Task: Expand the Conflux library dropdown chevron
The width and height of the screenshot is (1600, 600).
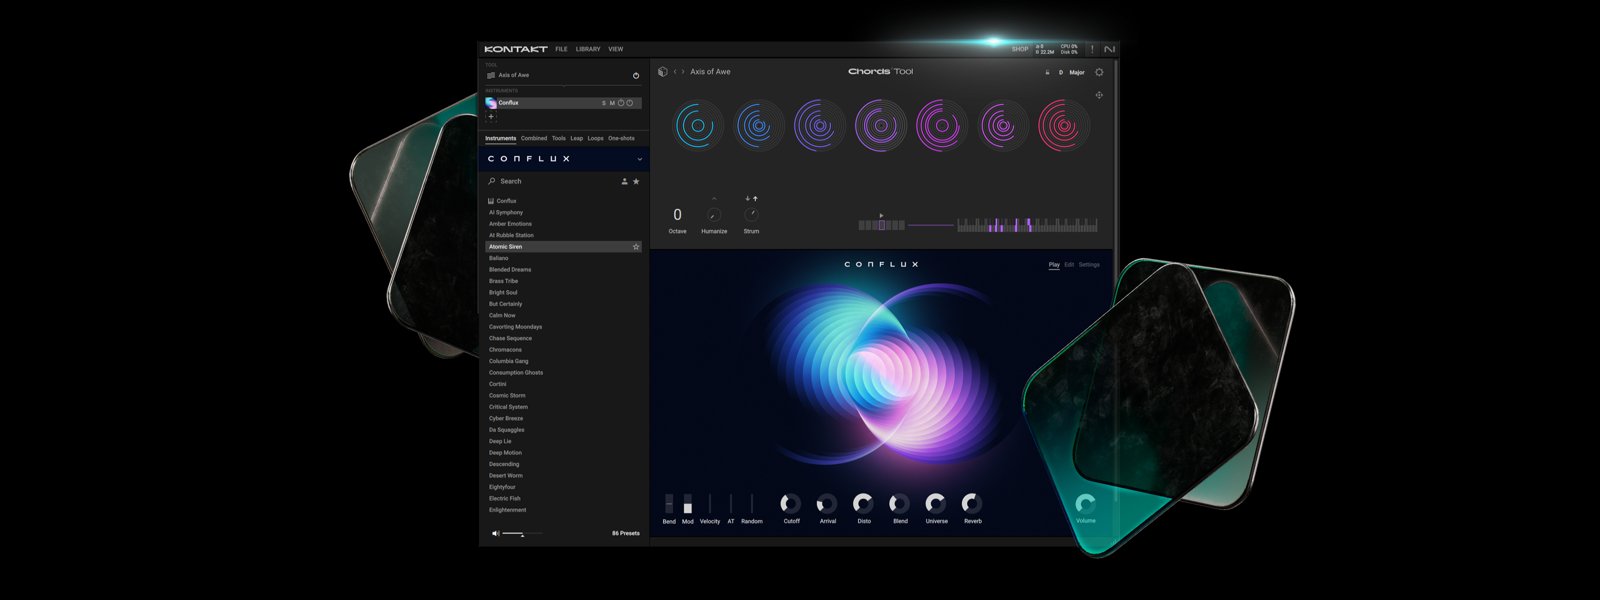Action: [x=639, y=159]
